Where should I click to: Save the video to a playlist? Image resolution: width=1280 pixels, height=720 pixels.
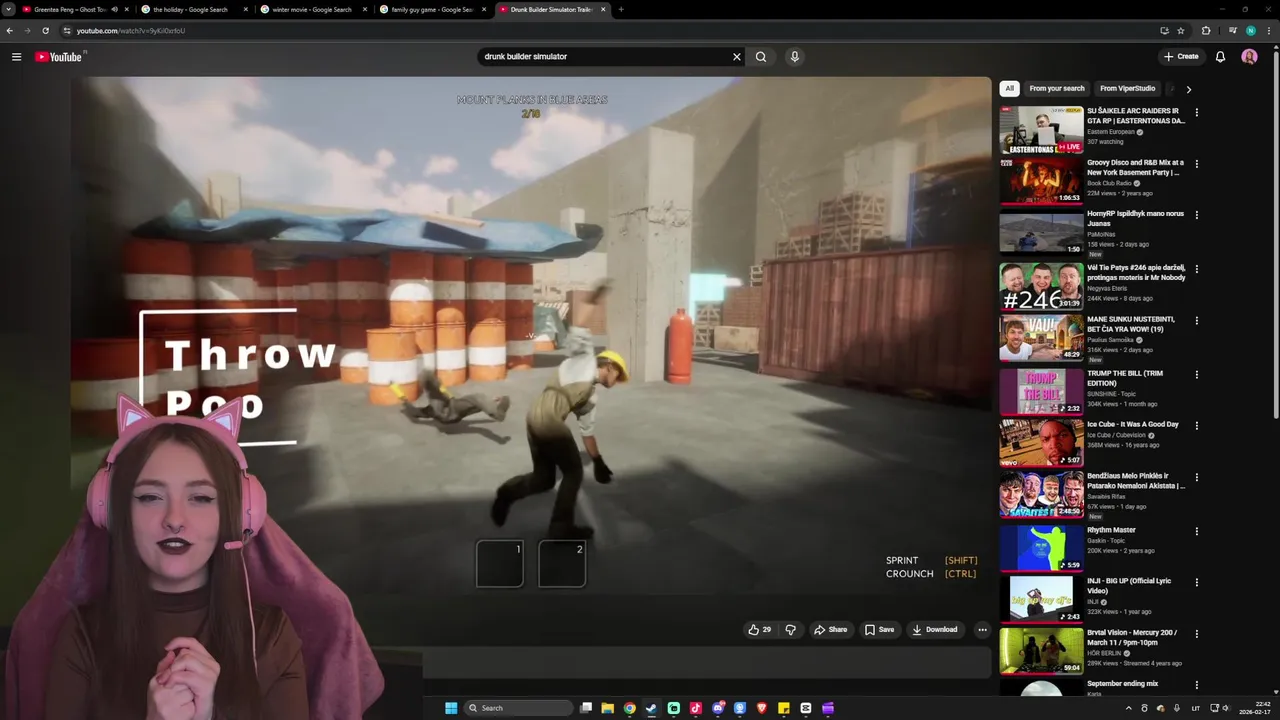880,630
